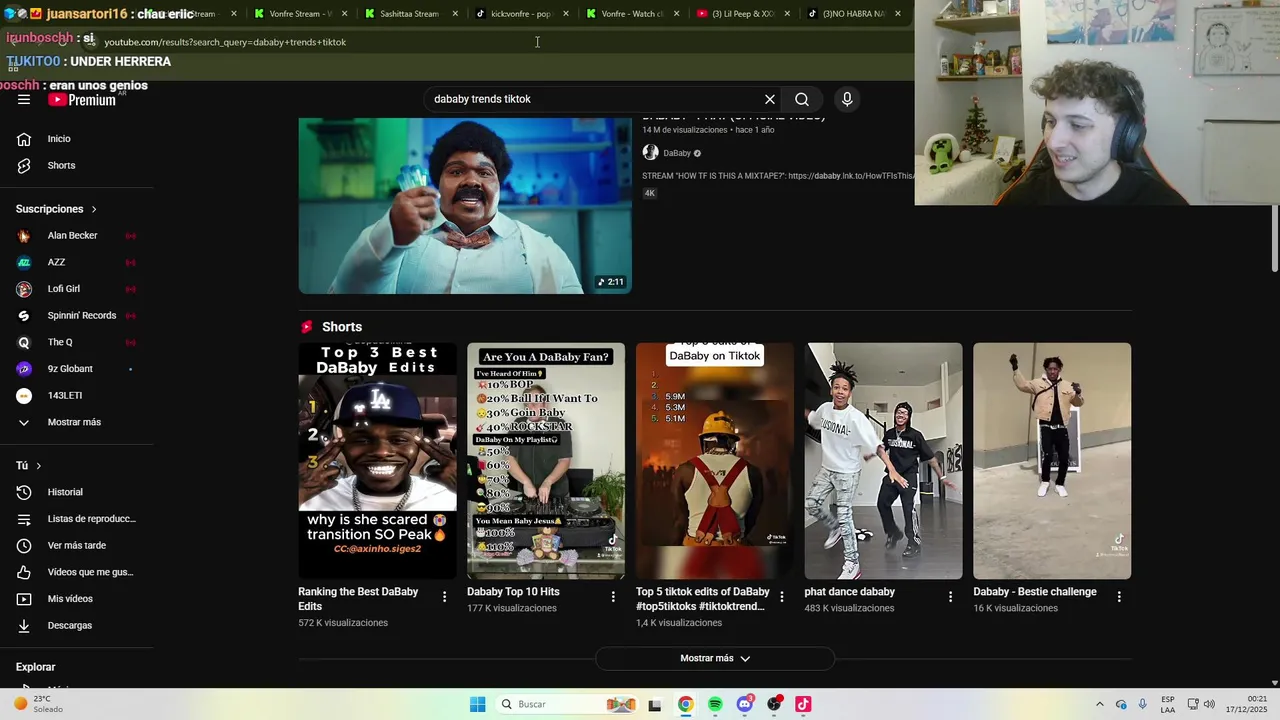Viewport: 1280px width, 720px height.
Task: Open OBS Studio from the taskbar
Action: pos(774,704)
